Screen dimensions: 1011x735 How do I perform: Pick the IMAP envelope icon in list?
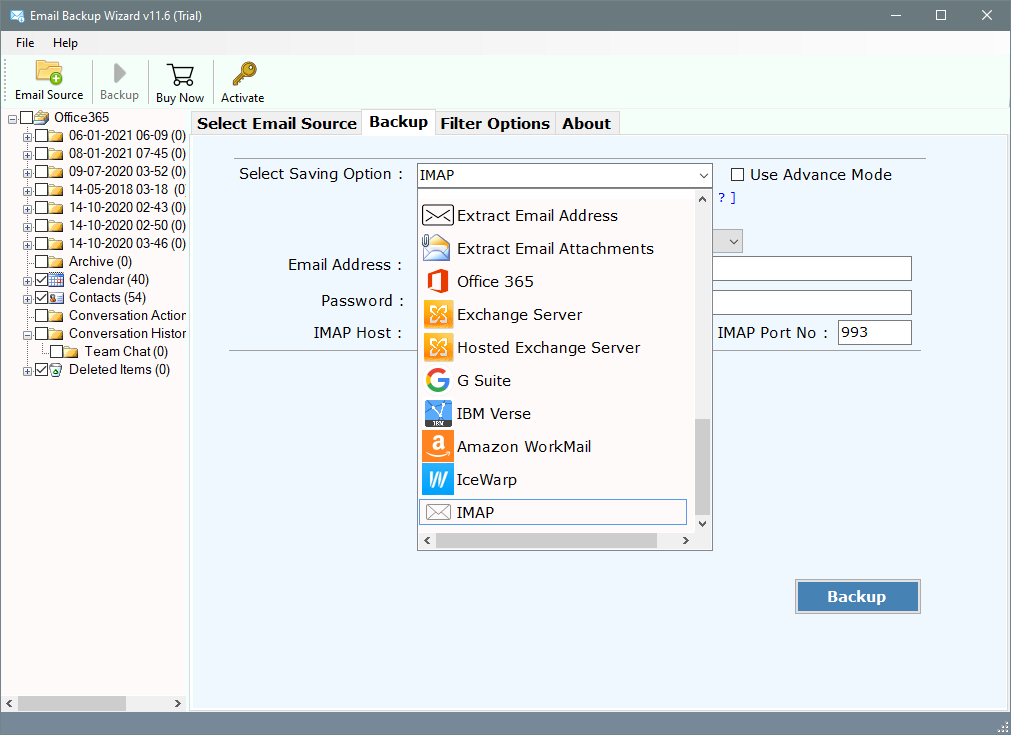click(438, 512)
